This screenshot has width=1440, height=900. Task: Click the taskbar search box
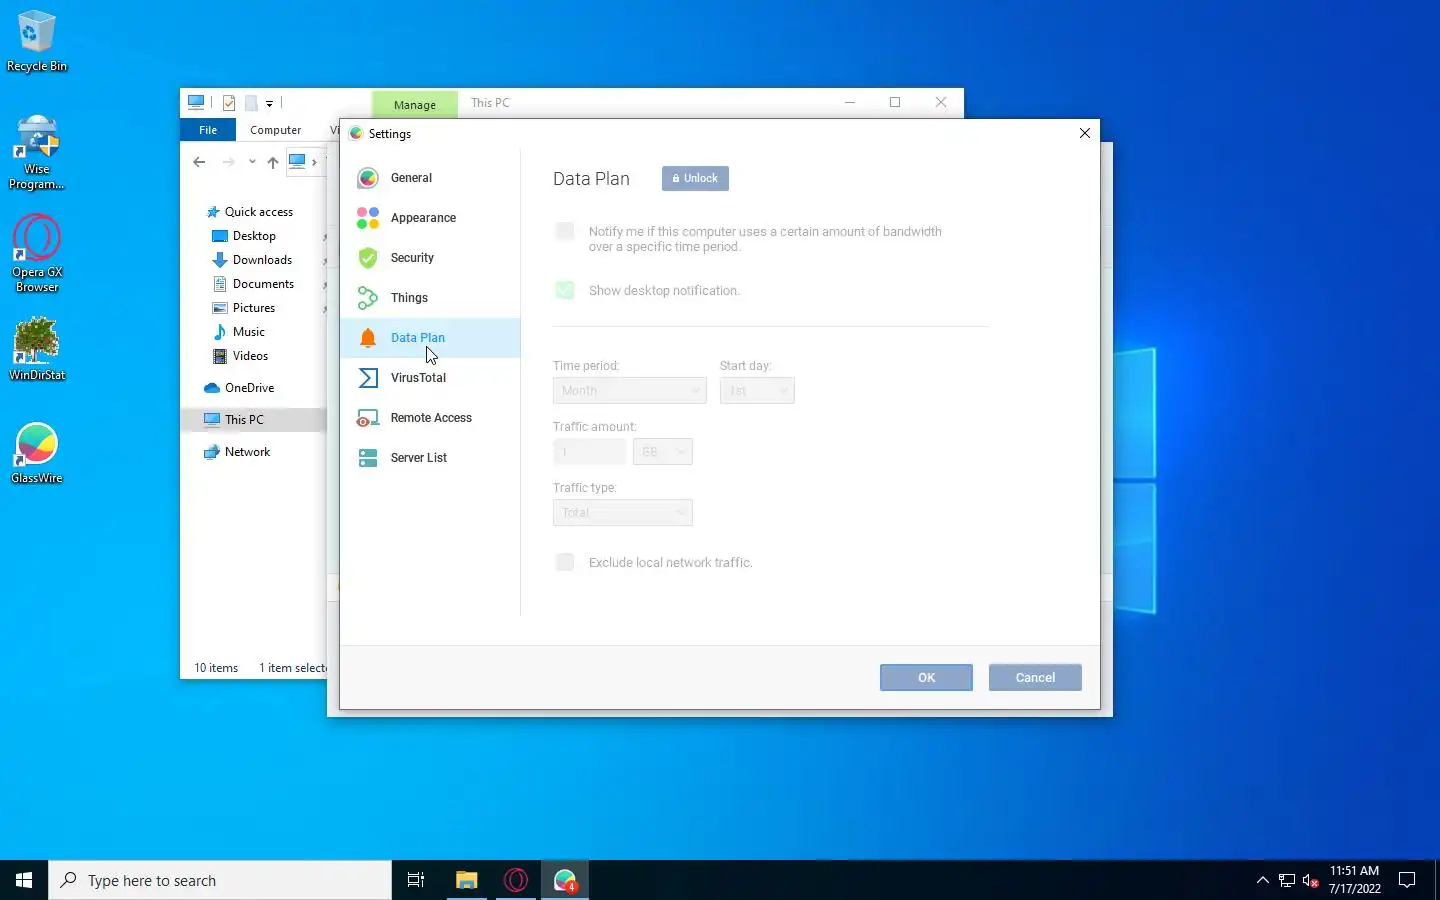(220, 880)
